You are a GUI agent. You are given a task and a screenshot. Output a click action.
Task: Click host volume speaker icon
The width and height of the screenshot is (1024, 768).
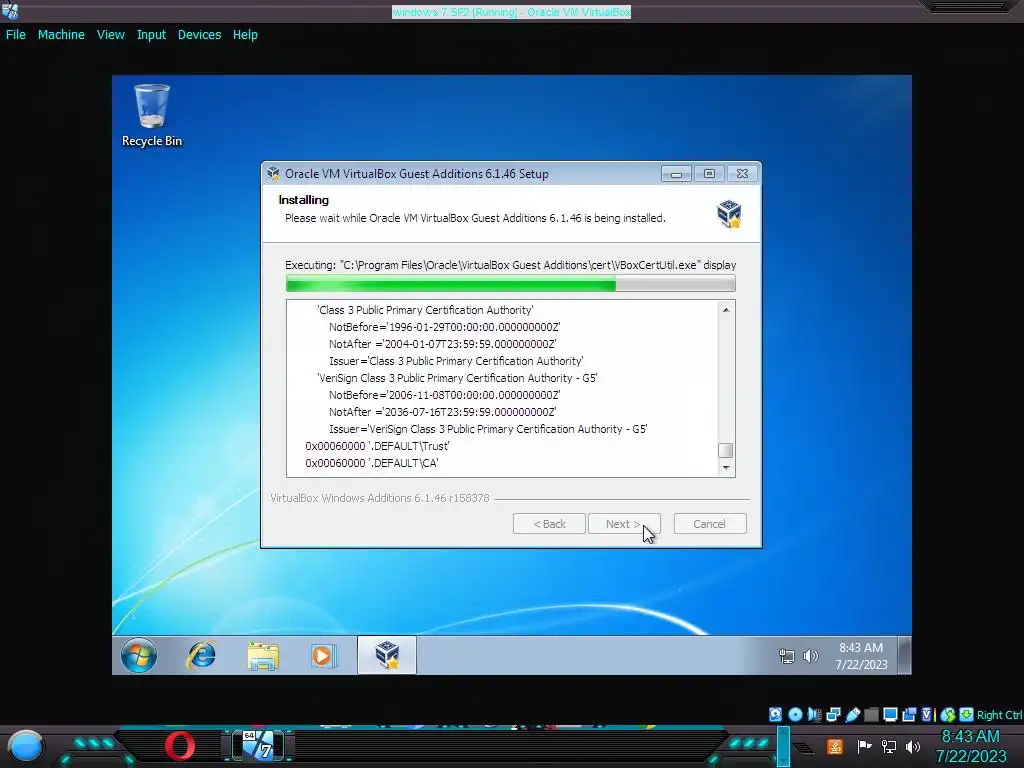point(913,746)
